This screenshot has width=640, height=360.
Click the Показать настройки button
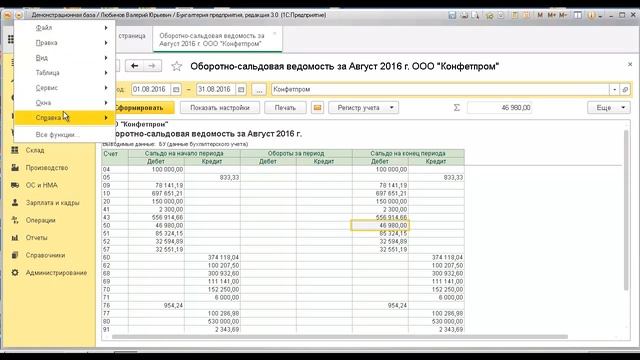coord(220,108)
